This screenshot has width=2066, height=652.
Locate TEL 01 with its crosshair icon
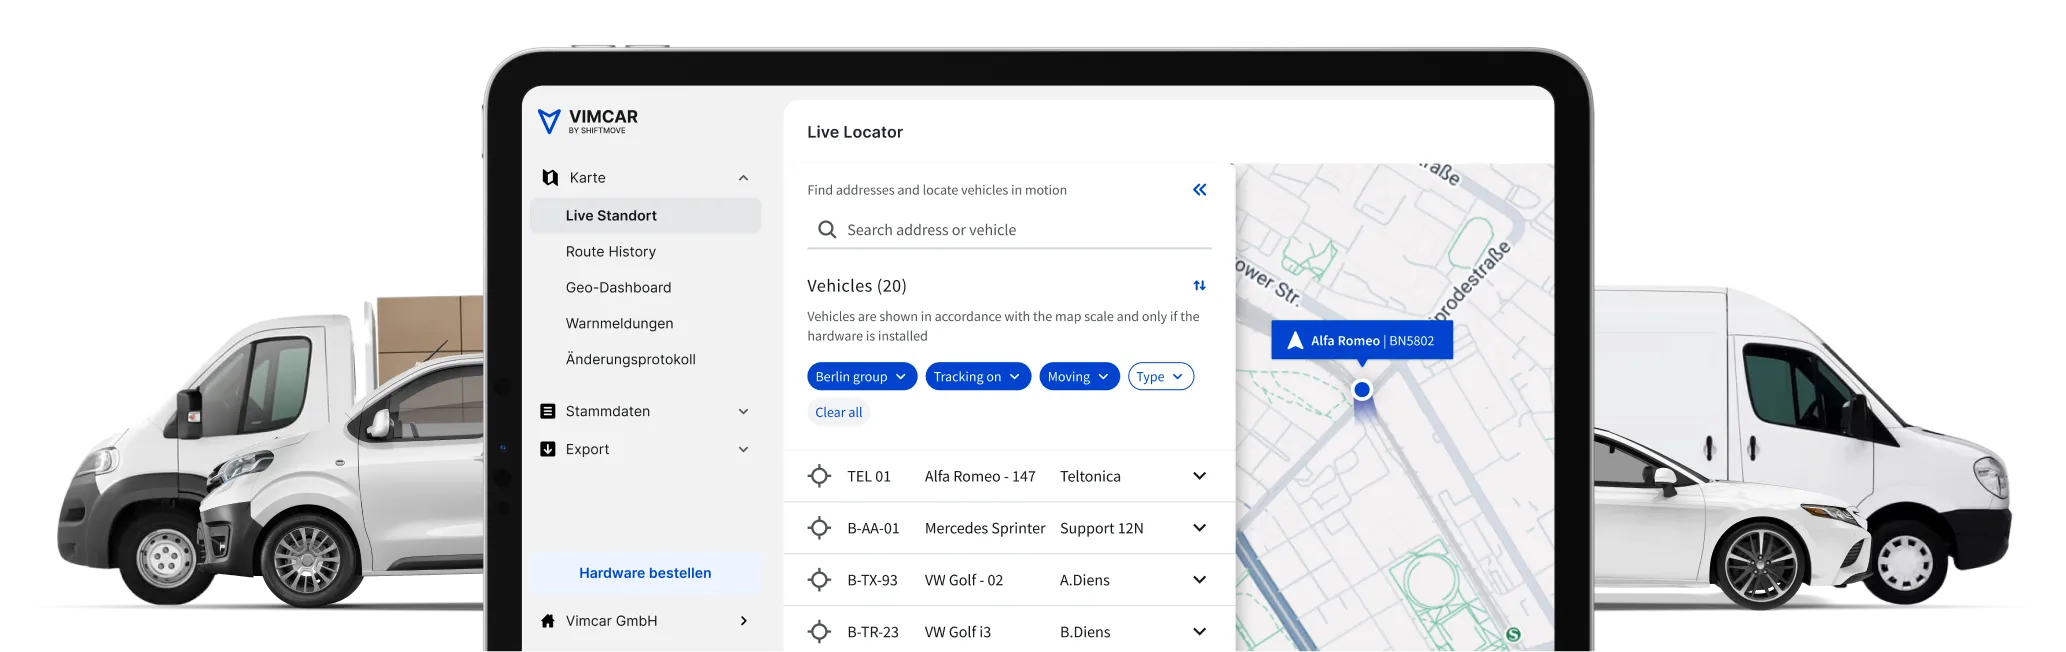[819, 476]
